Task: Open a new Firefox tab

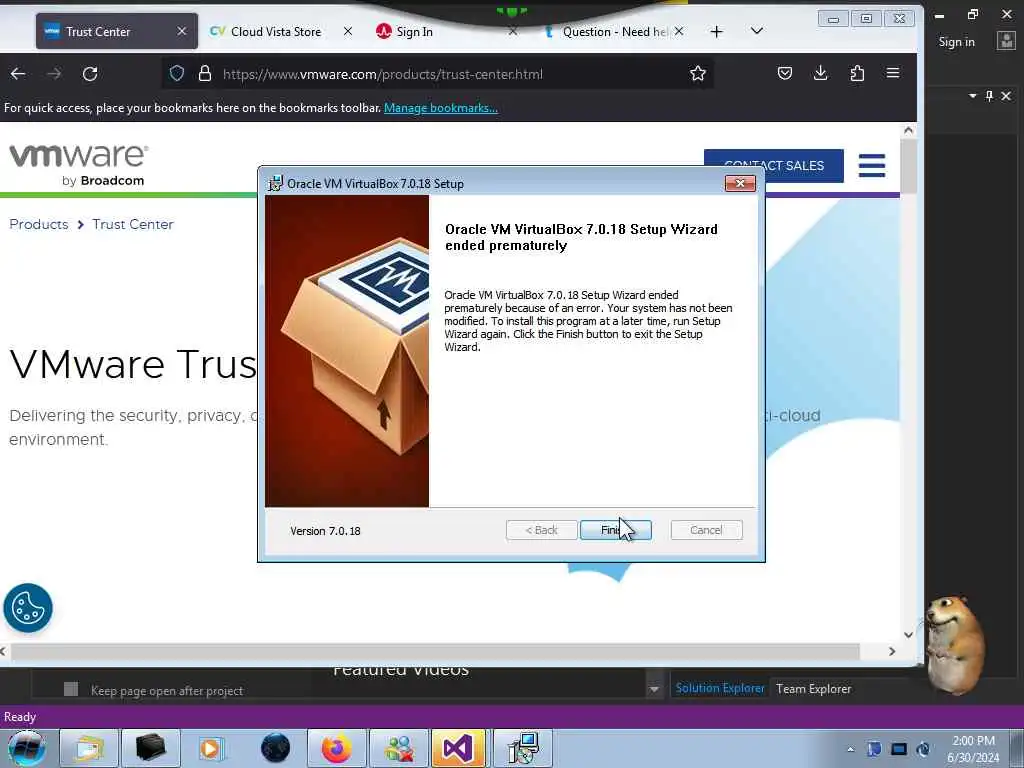Action: pos(716,31)
